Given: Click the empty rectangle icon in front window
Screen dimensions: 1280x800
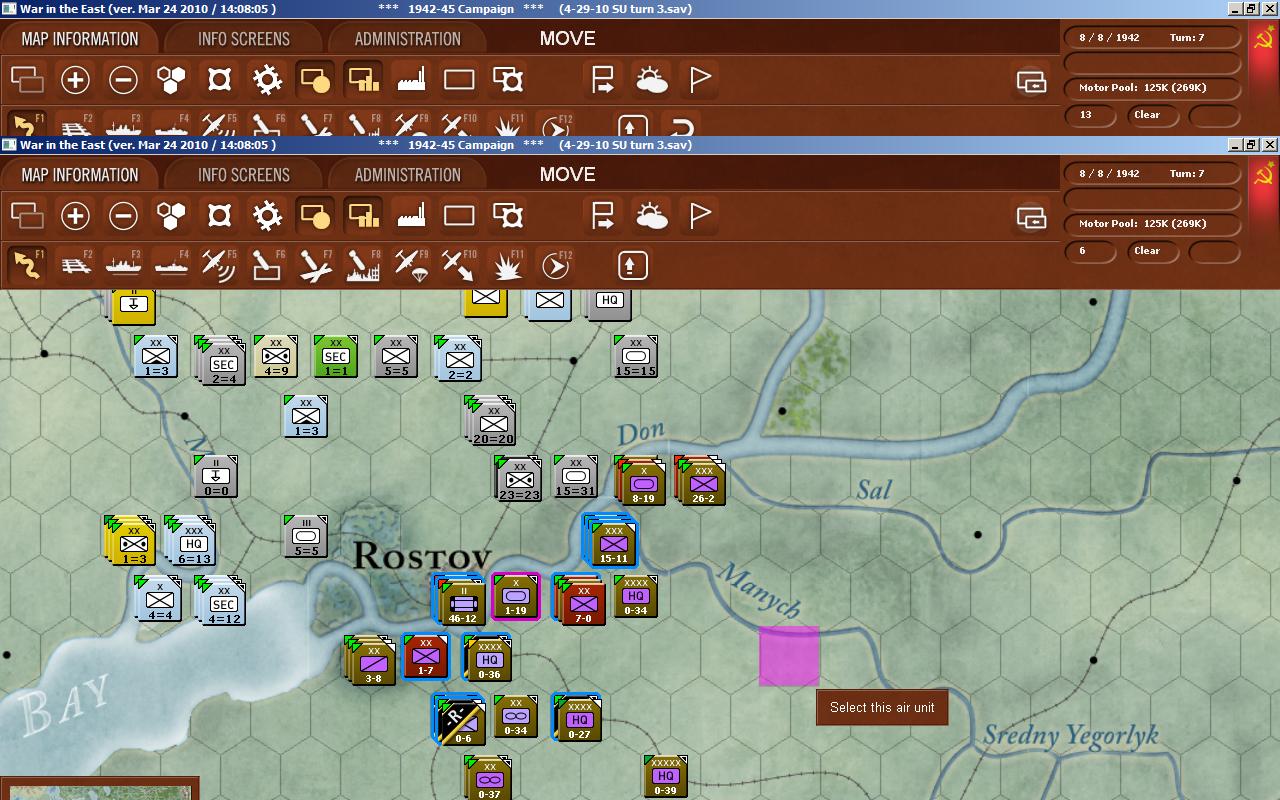Looking at the screenshot, I should click(459, 216).
